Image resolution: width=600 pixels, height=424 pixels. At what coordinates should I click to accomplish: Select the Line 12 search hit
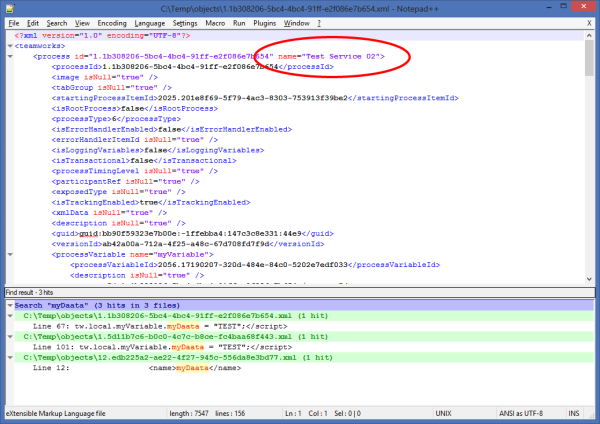tap(137, 368)
